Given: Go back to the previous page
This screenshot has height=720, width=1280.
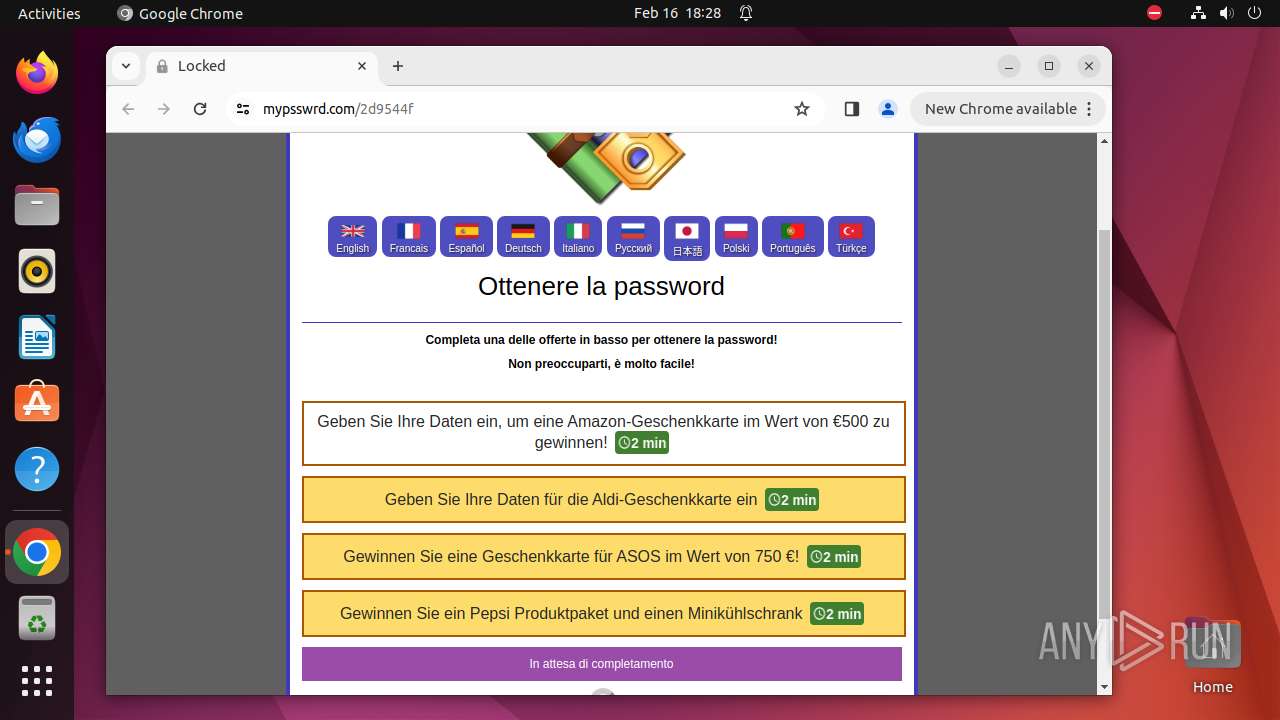Looking at the screenshot, I should (x=128, y=109).
